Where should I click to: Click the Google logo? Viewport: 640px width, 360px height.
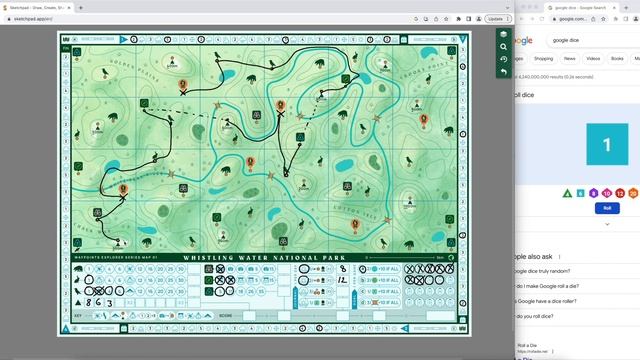click(524, 40)
